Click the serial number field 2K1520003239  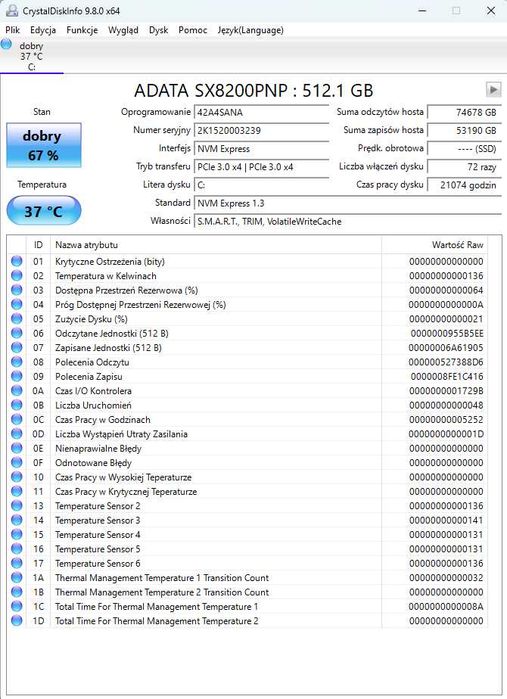coord(262,131)
